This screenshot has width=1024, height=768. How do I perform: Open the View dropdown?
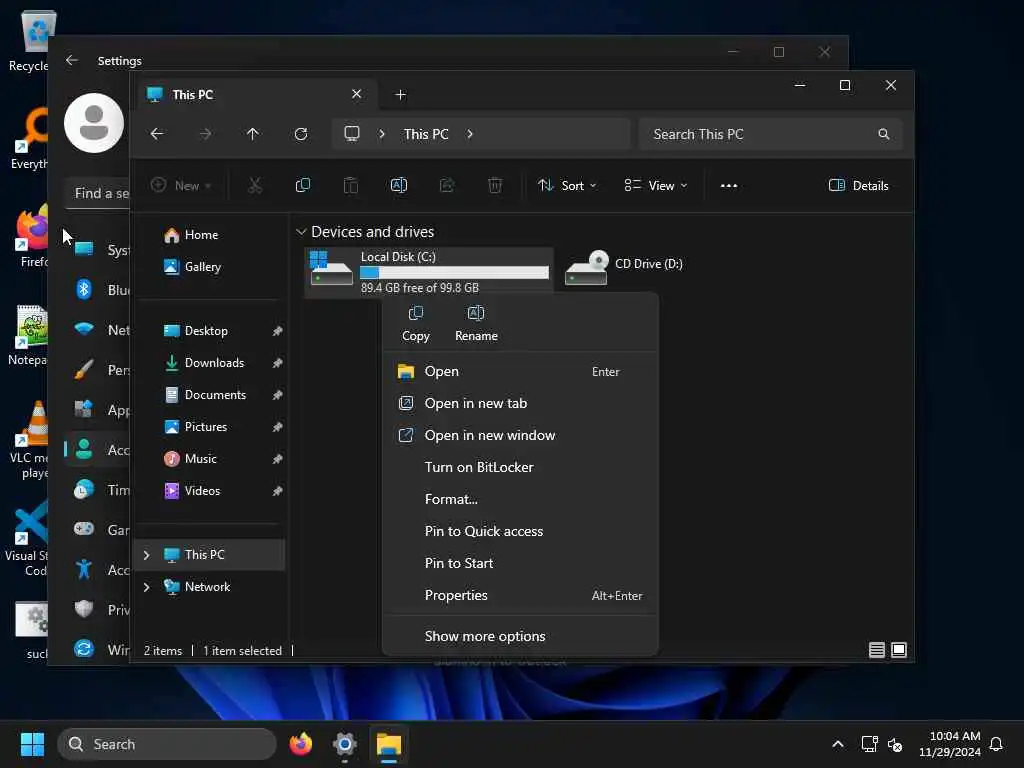[x=656, y=185]
